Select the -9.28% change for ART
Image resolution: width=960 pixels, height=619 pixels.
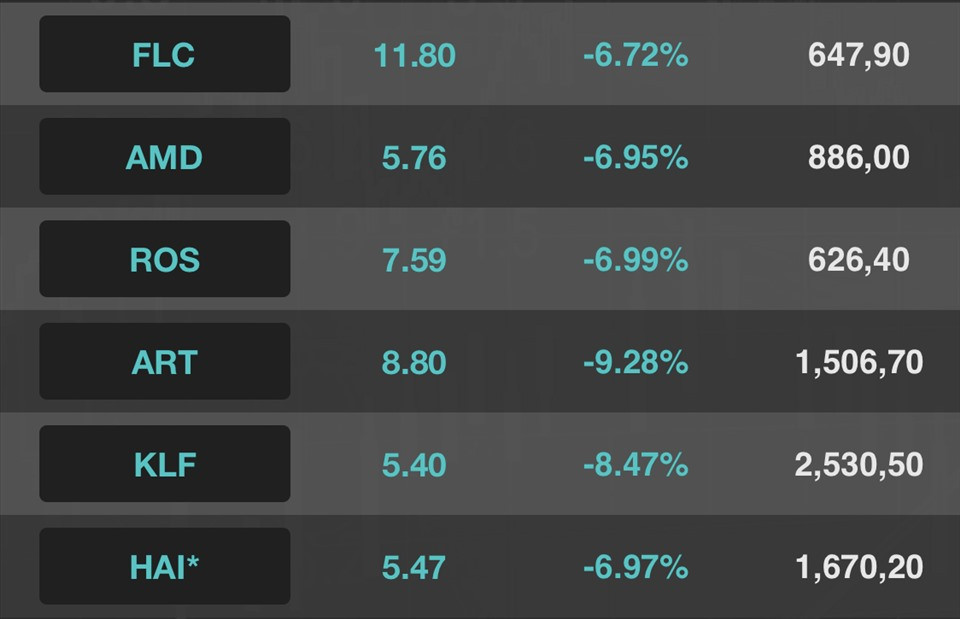(636, 362)
